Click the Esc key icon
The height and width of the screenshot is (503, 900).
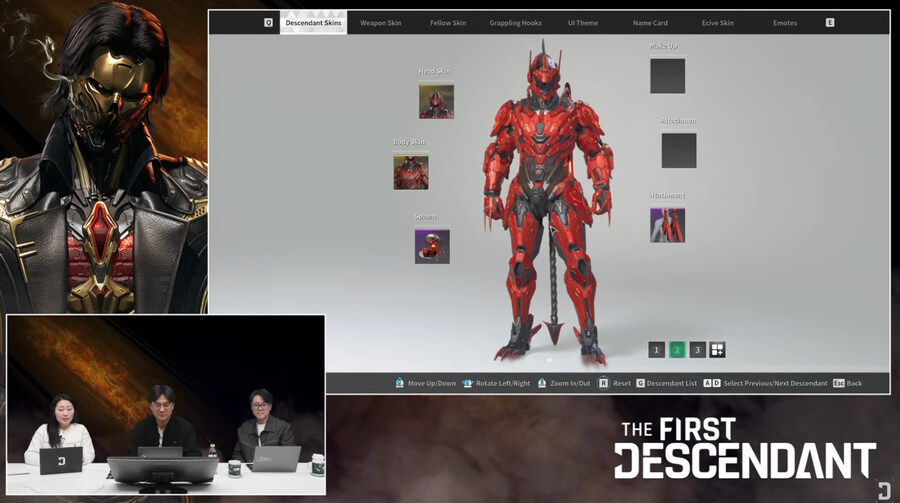click(x=839, y=383)
